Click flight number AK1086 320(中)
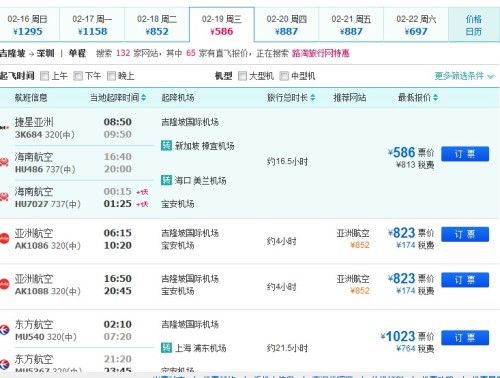Viewport: 500px width, 378px height. [48, 246]
